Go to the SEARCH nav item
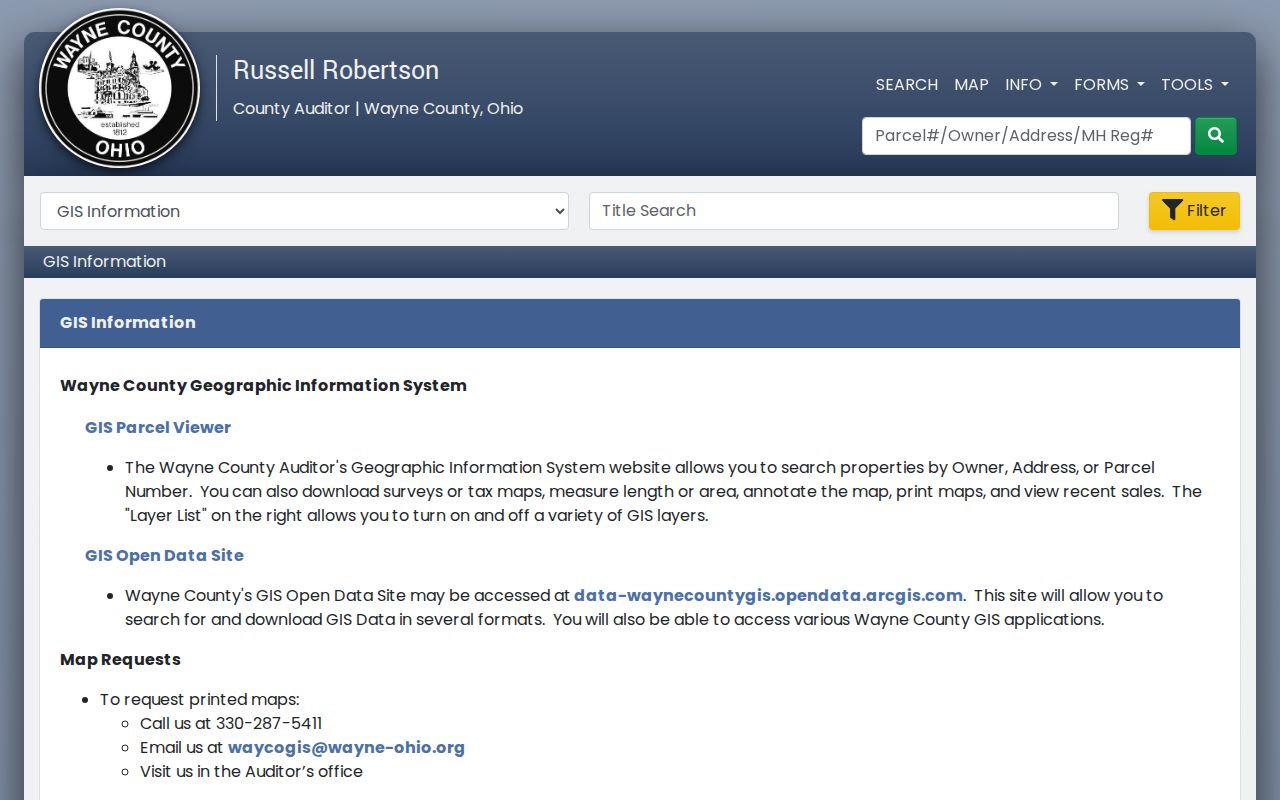 click(x=907, y=85)
